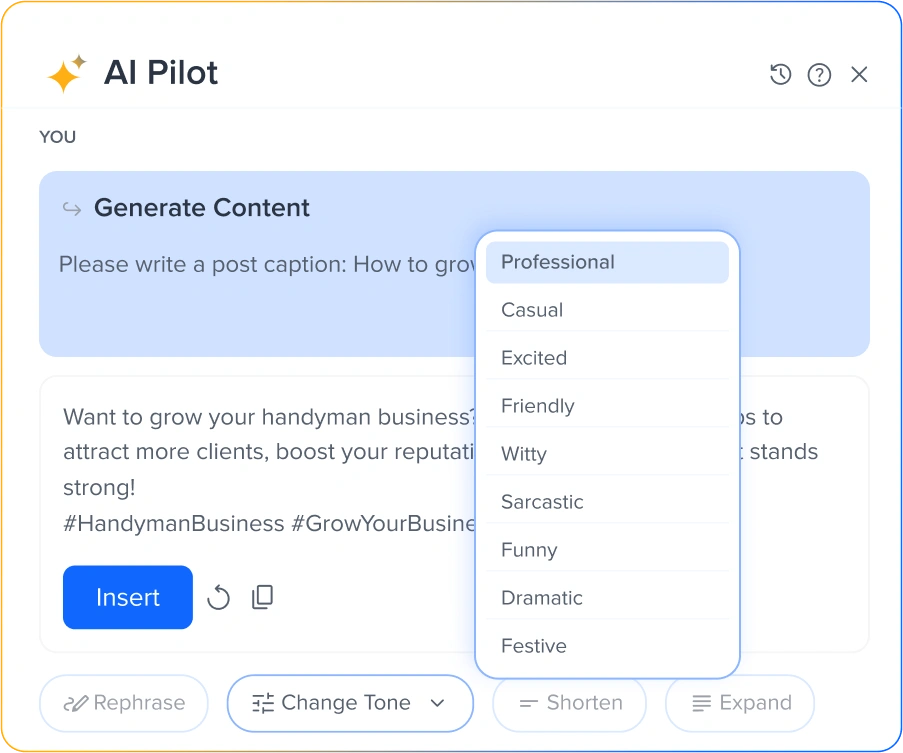Choose Dramatic tone
The height and width of the screenshot is (753, 903).
(607, 598)
